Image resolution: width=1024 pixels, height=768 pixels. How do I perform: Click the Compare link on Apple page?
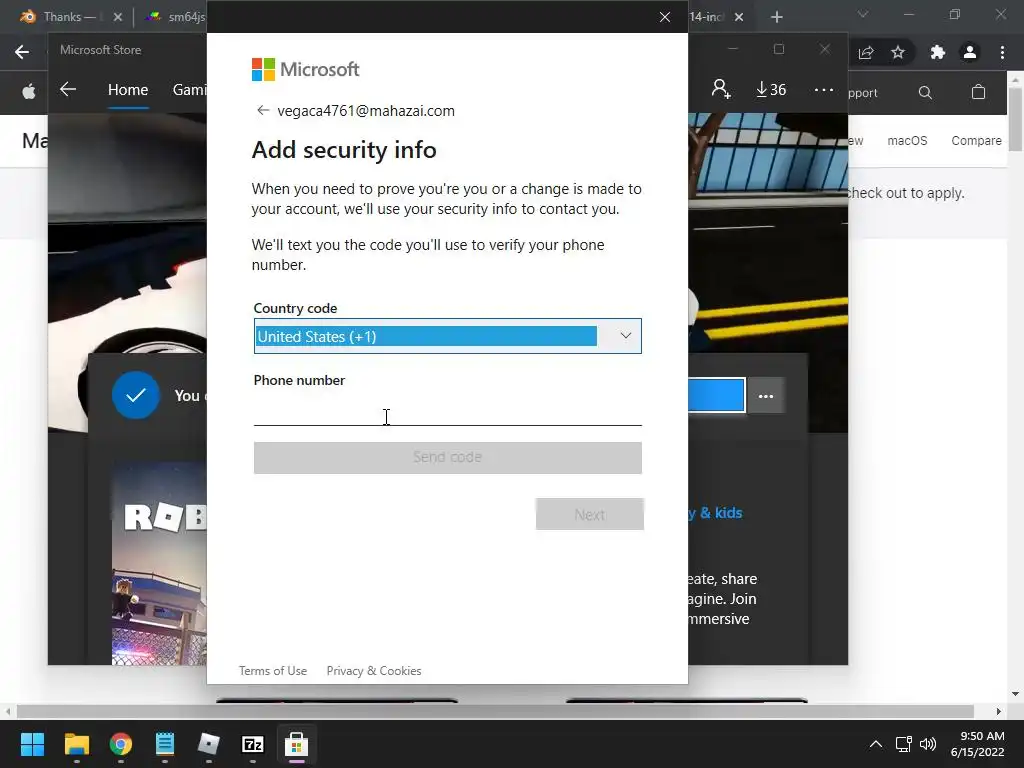976,140
